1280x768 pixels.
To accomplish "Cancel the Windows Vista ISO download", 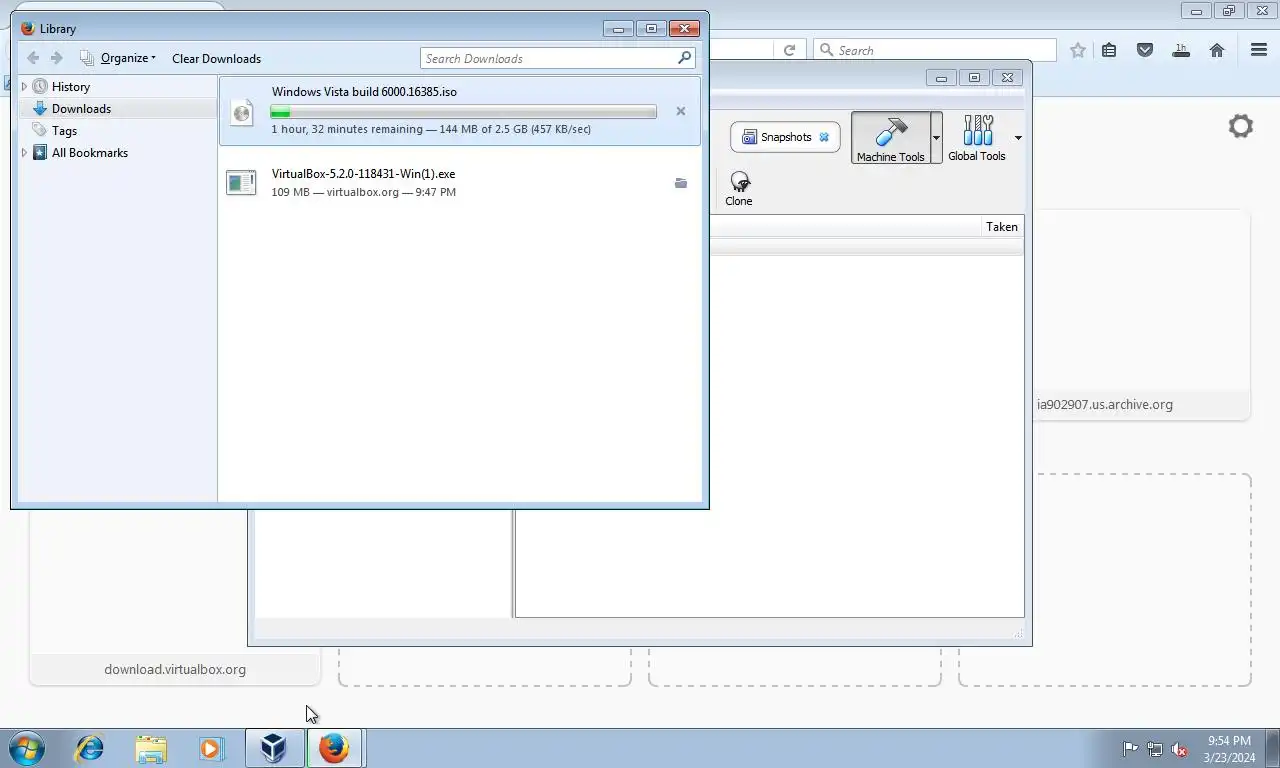I will (x=681, y=111).
